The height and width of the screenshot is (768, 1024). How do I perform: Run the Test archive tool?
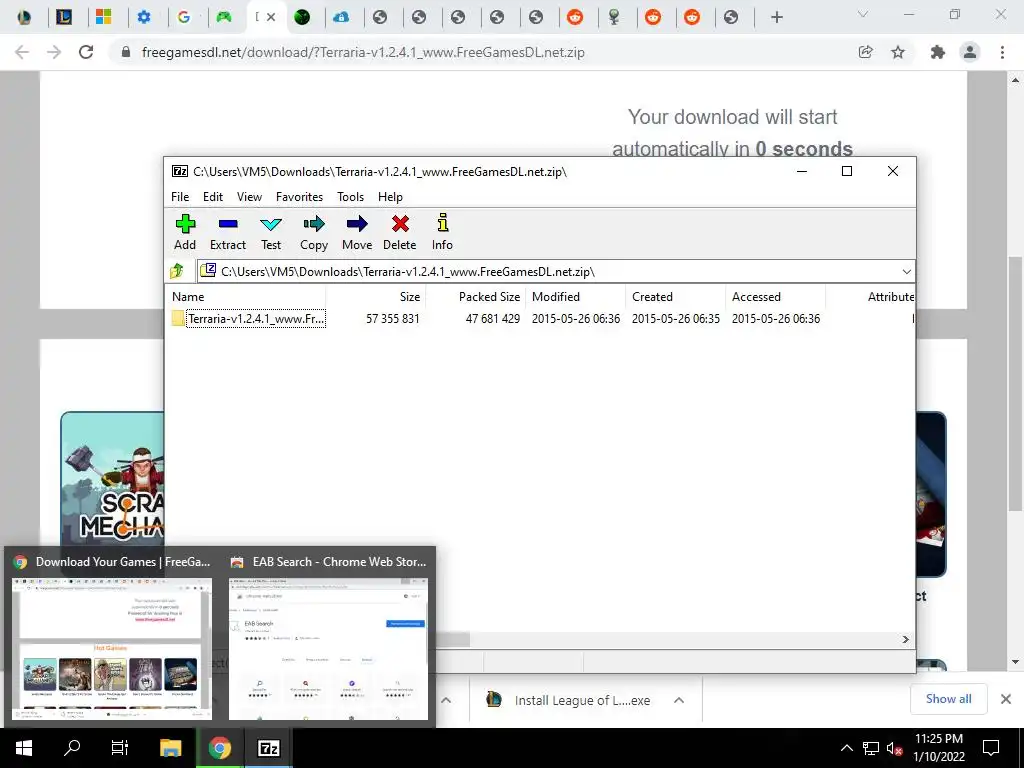(x=271, y=232)
